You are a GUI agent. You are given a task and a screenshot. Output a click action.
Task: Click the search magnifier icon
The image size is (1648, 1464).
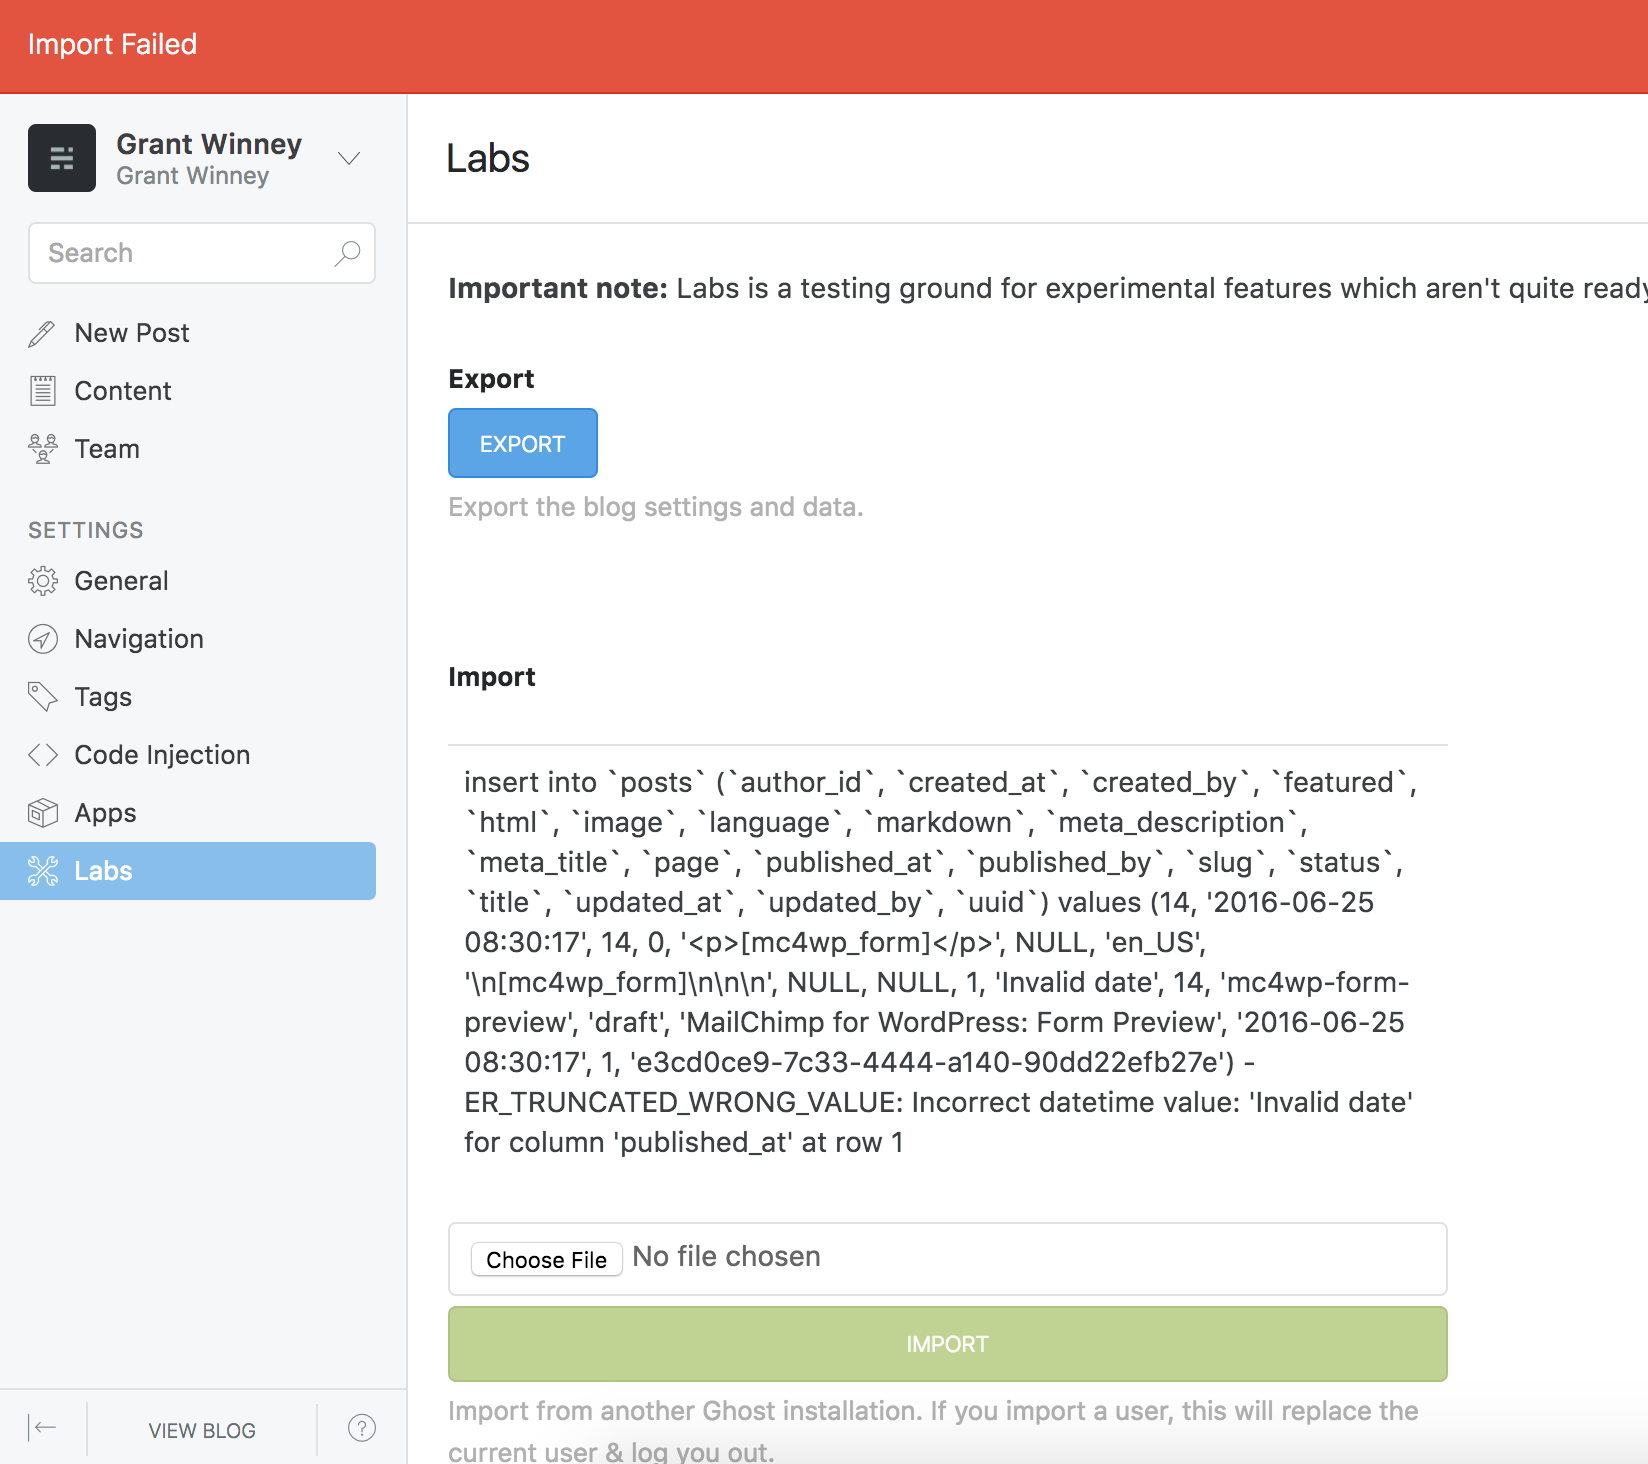(x=347, y=253)
